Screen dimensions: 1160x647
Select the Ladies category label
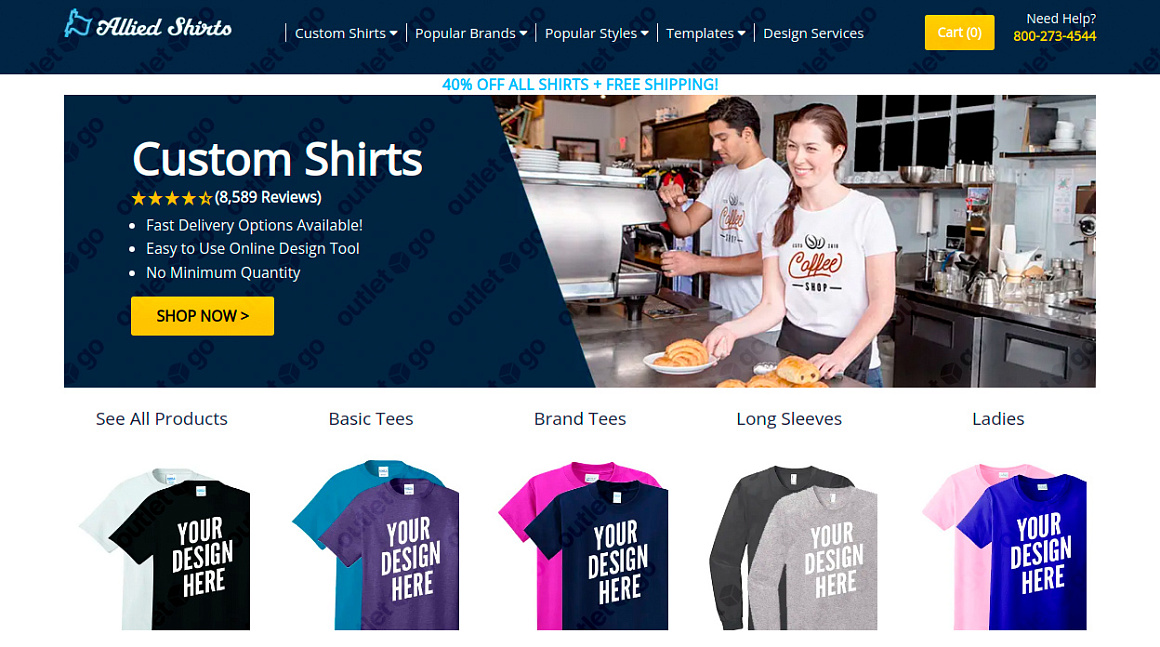coord(998,419)
